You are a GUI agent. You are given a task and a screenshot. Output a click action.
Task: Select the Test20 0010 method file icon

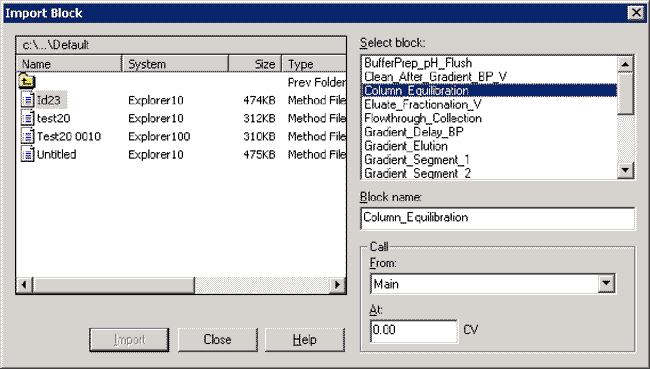point(27,136)
